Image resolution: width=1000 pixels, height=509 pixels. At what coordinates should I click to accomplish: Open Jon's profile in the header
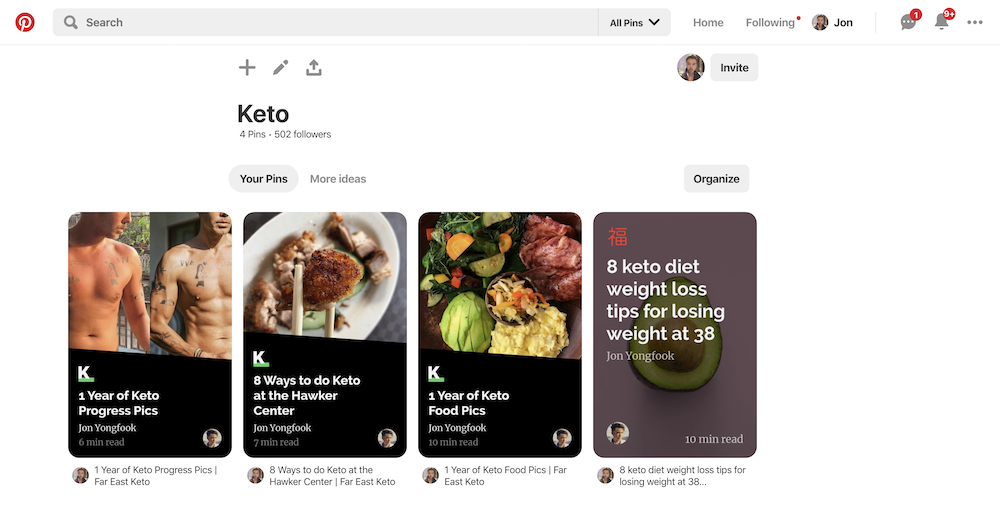(x=832, y=22)
